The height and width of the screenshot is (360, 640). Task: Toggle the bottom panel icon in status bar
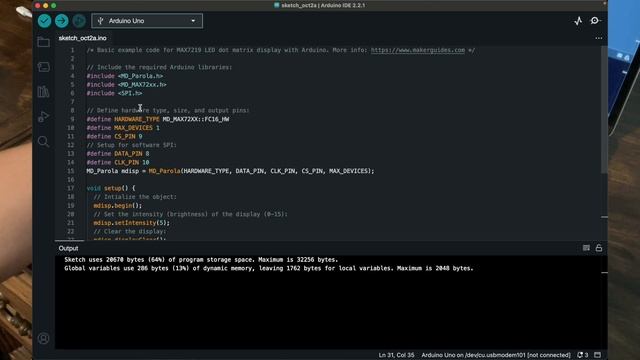click(598, 355)
